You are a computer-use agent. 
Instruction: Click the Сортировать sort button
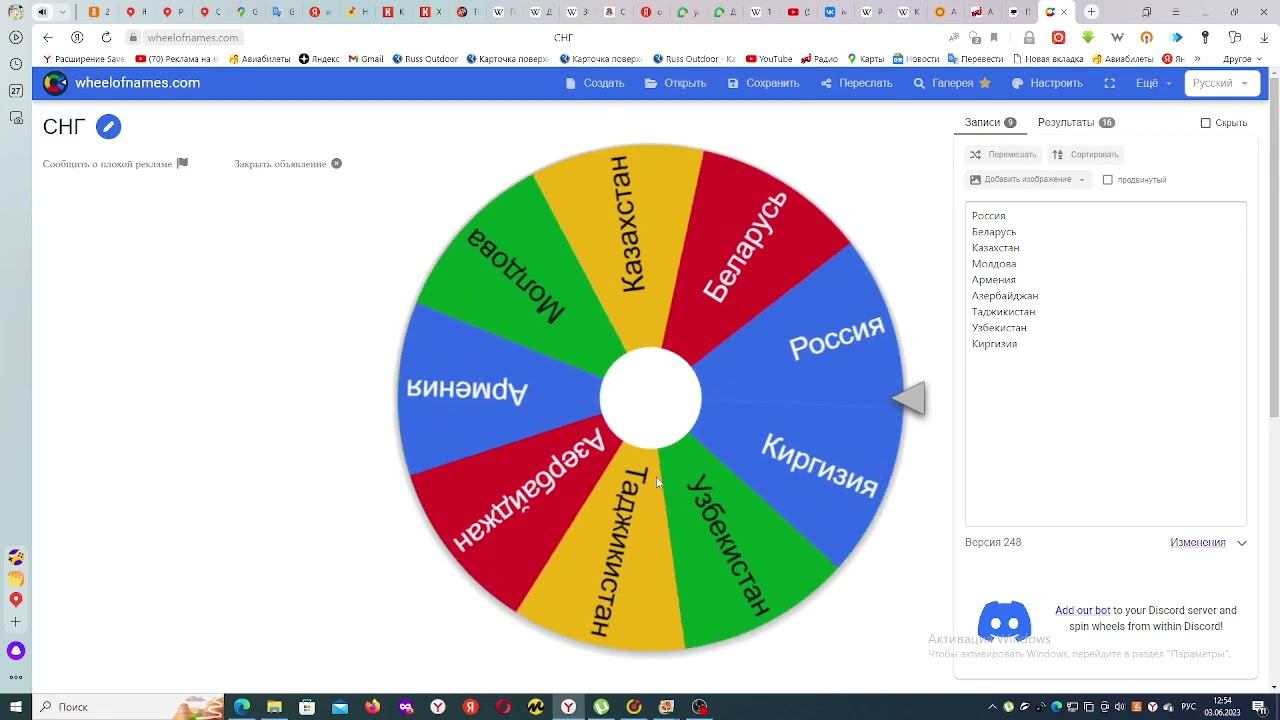(1085, 155)
